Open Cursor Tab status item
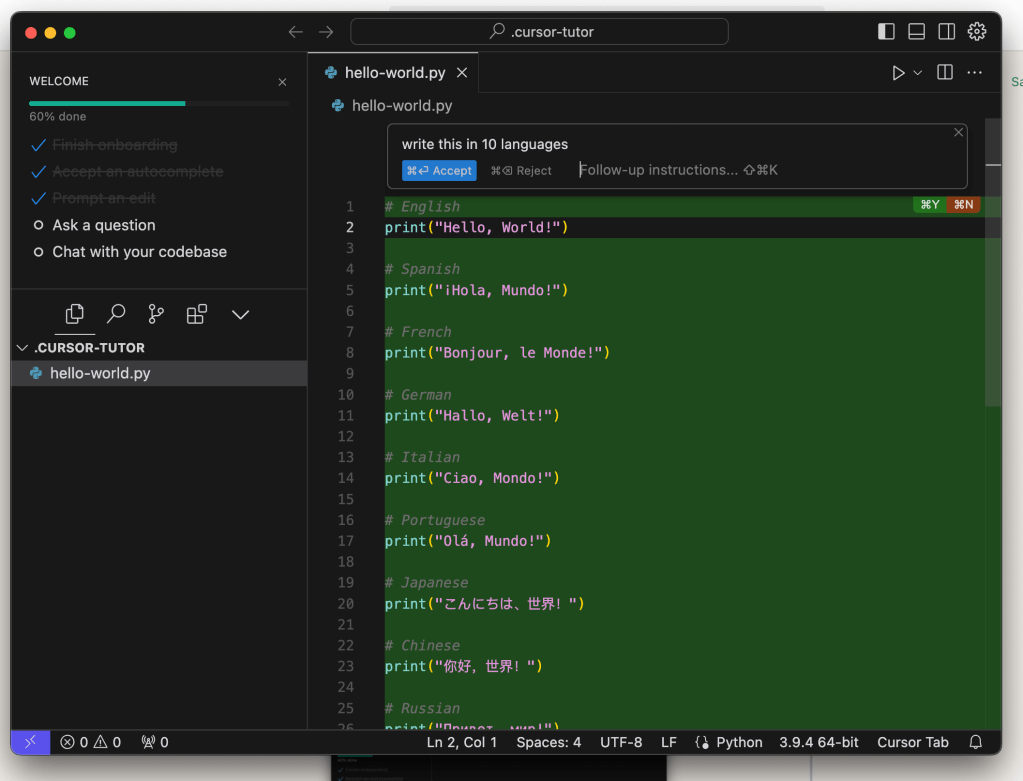The image size is (1023, 781). coord(913,742)
